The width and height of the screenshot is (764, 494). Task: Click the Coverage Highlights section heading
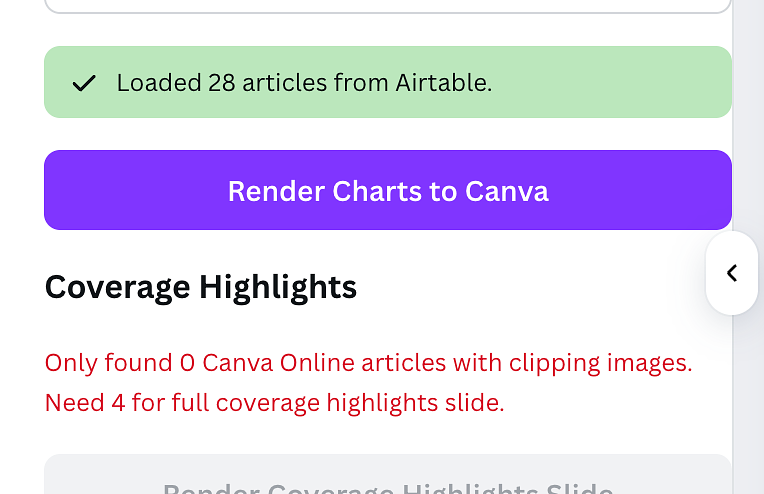pos(201,287)
